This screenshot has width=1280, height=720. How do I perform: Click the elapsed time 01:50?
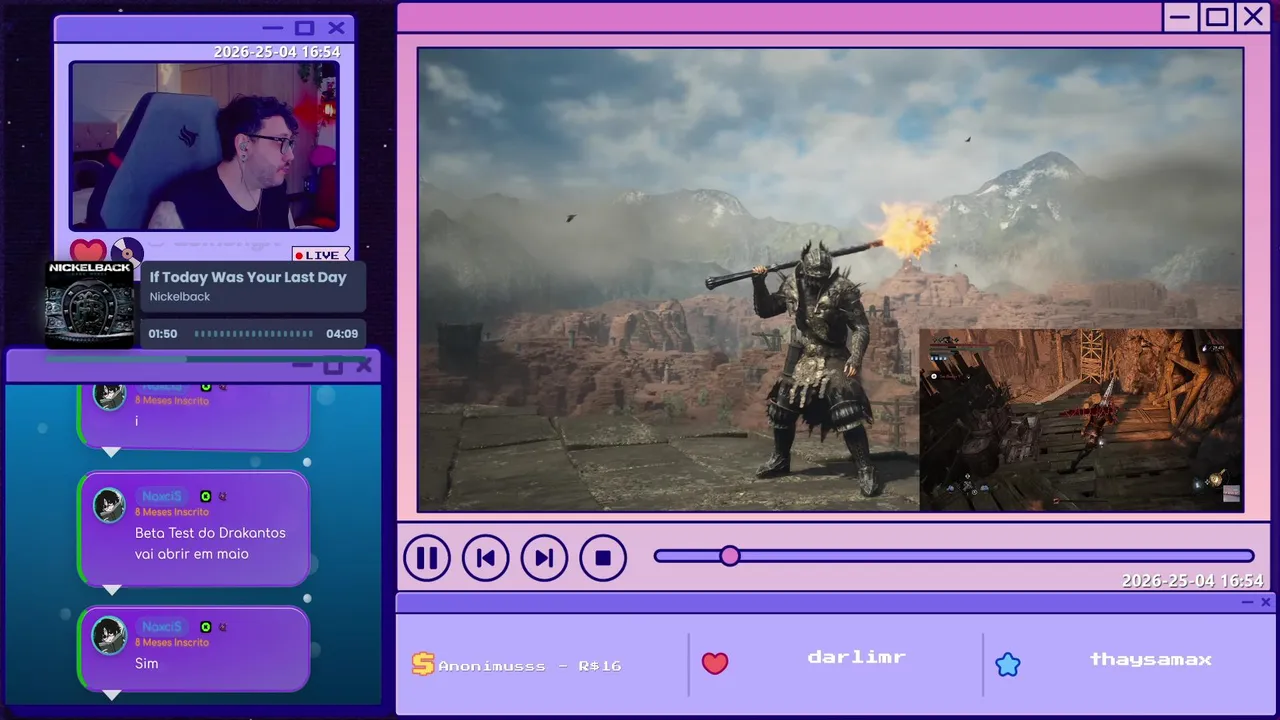tap(163, 334)
